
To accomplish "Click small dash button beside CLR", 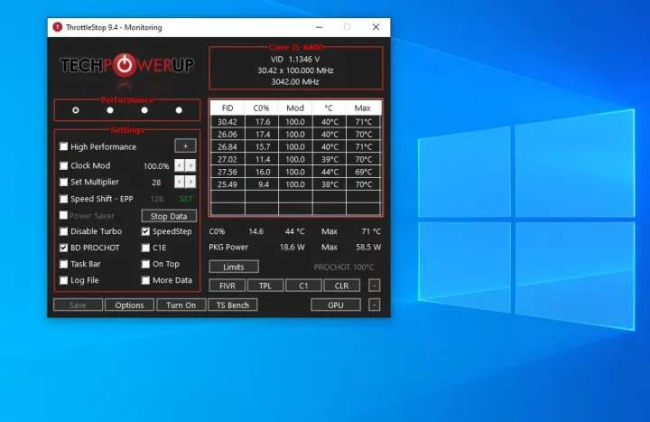I will pyautogui.click(x=374, y=286).
